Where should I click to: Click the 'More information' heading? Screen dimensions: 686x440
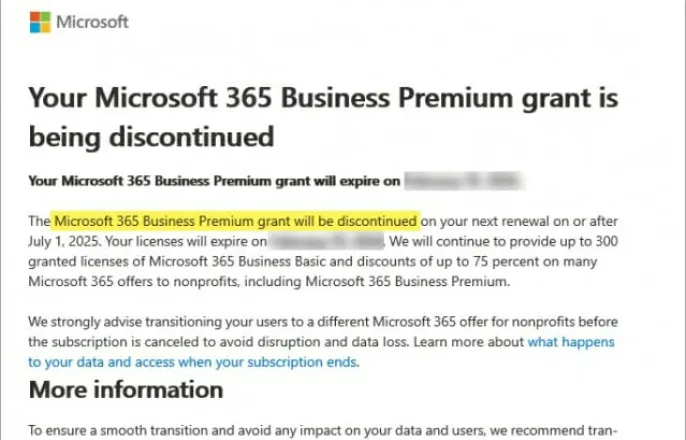126,390
